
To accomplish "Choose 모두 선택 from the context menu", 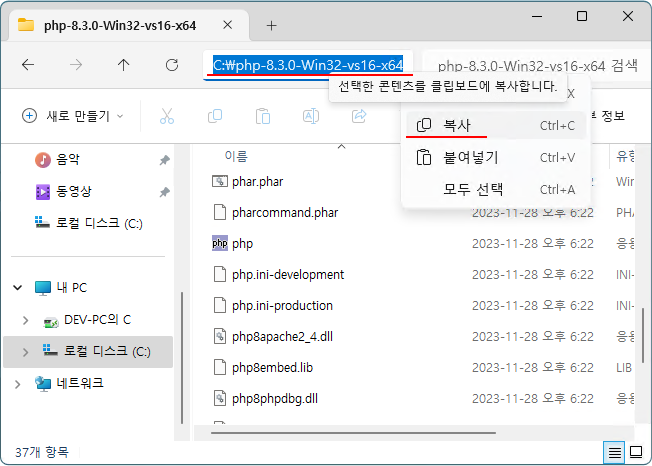I will click(x=496, y=190).
